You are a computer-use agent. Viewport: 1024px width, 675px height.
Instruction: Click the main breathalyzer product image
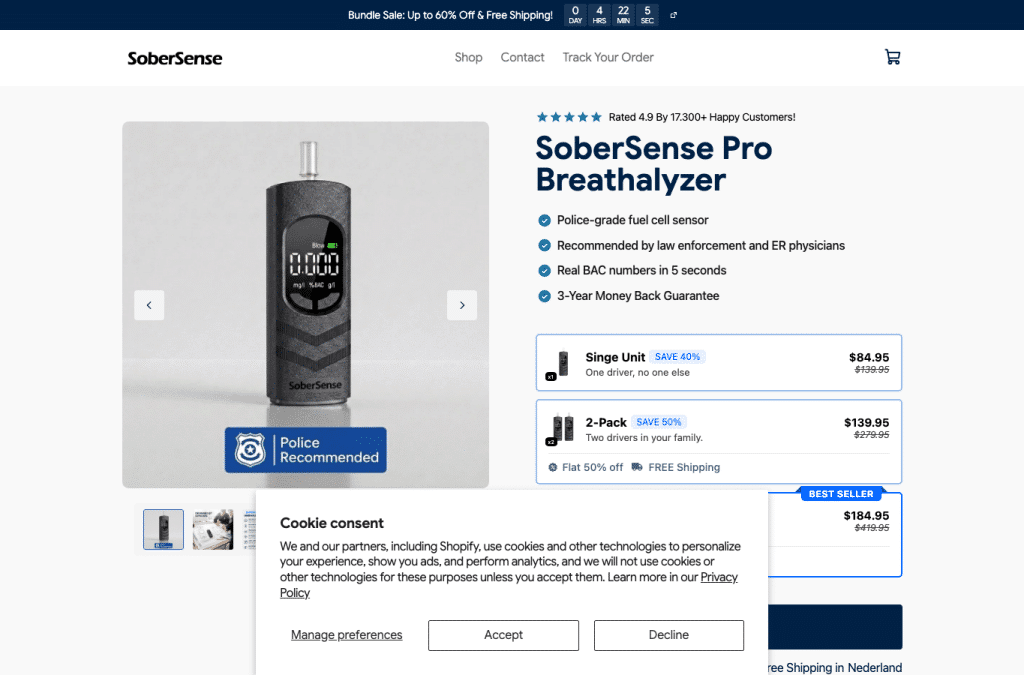point(306,304)
